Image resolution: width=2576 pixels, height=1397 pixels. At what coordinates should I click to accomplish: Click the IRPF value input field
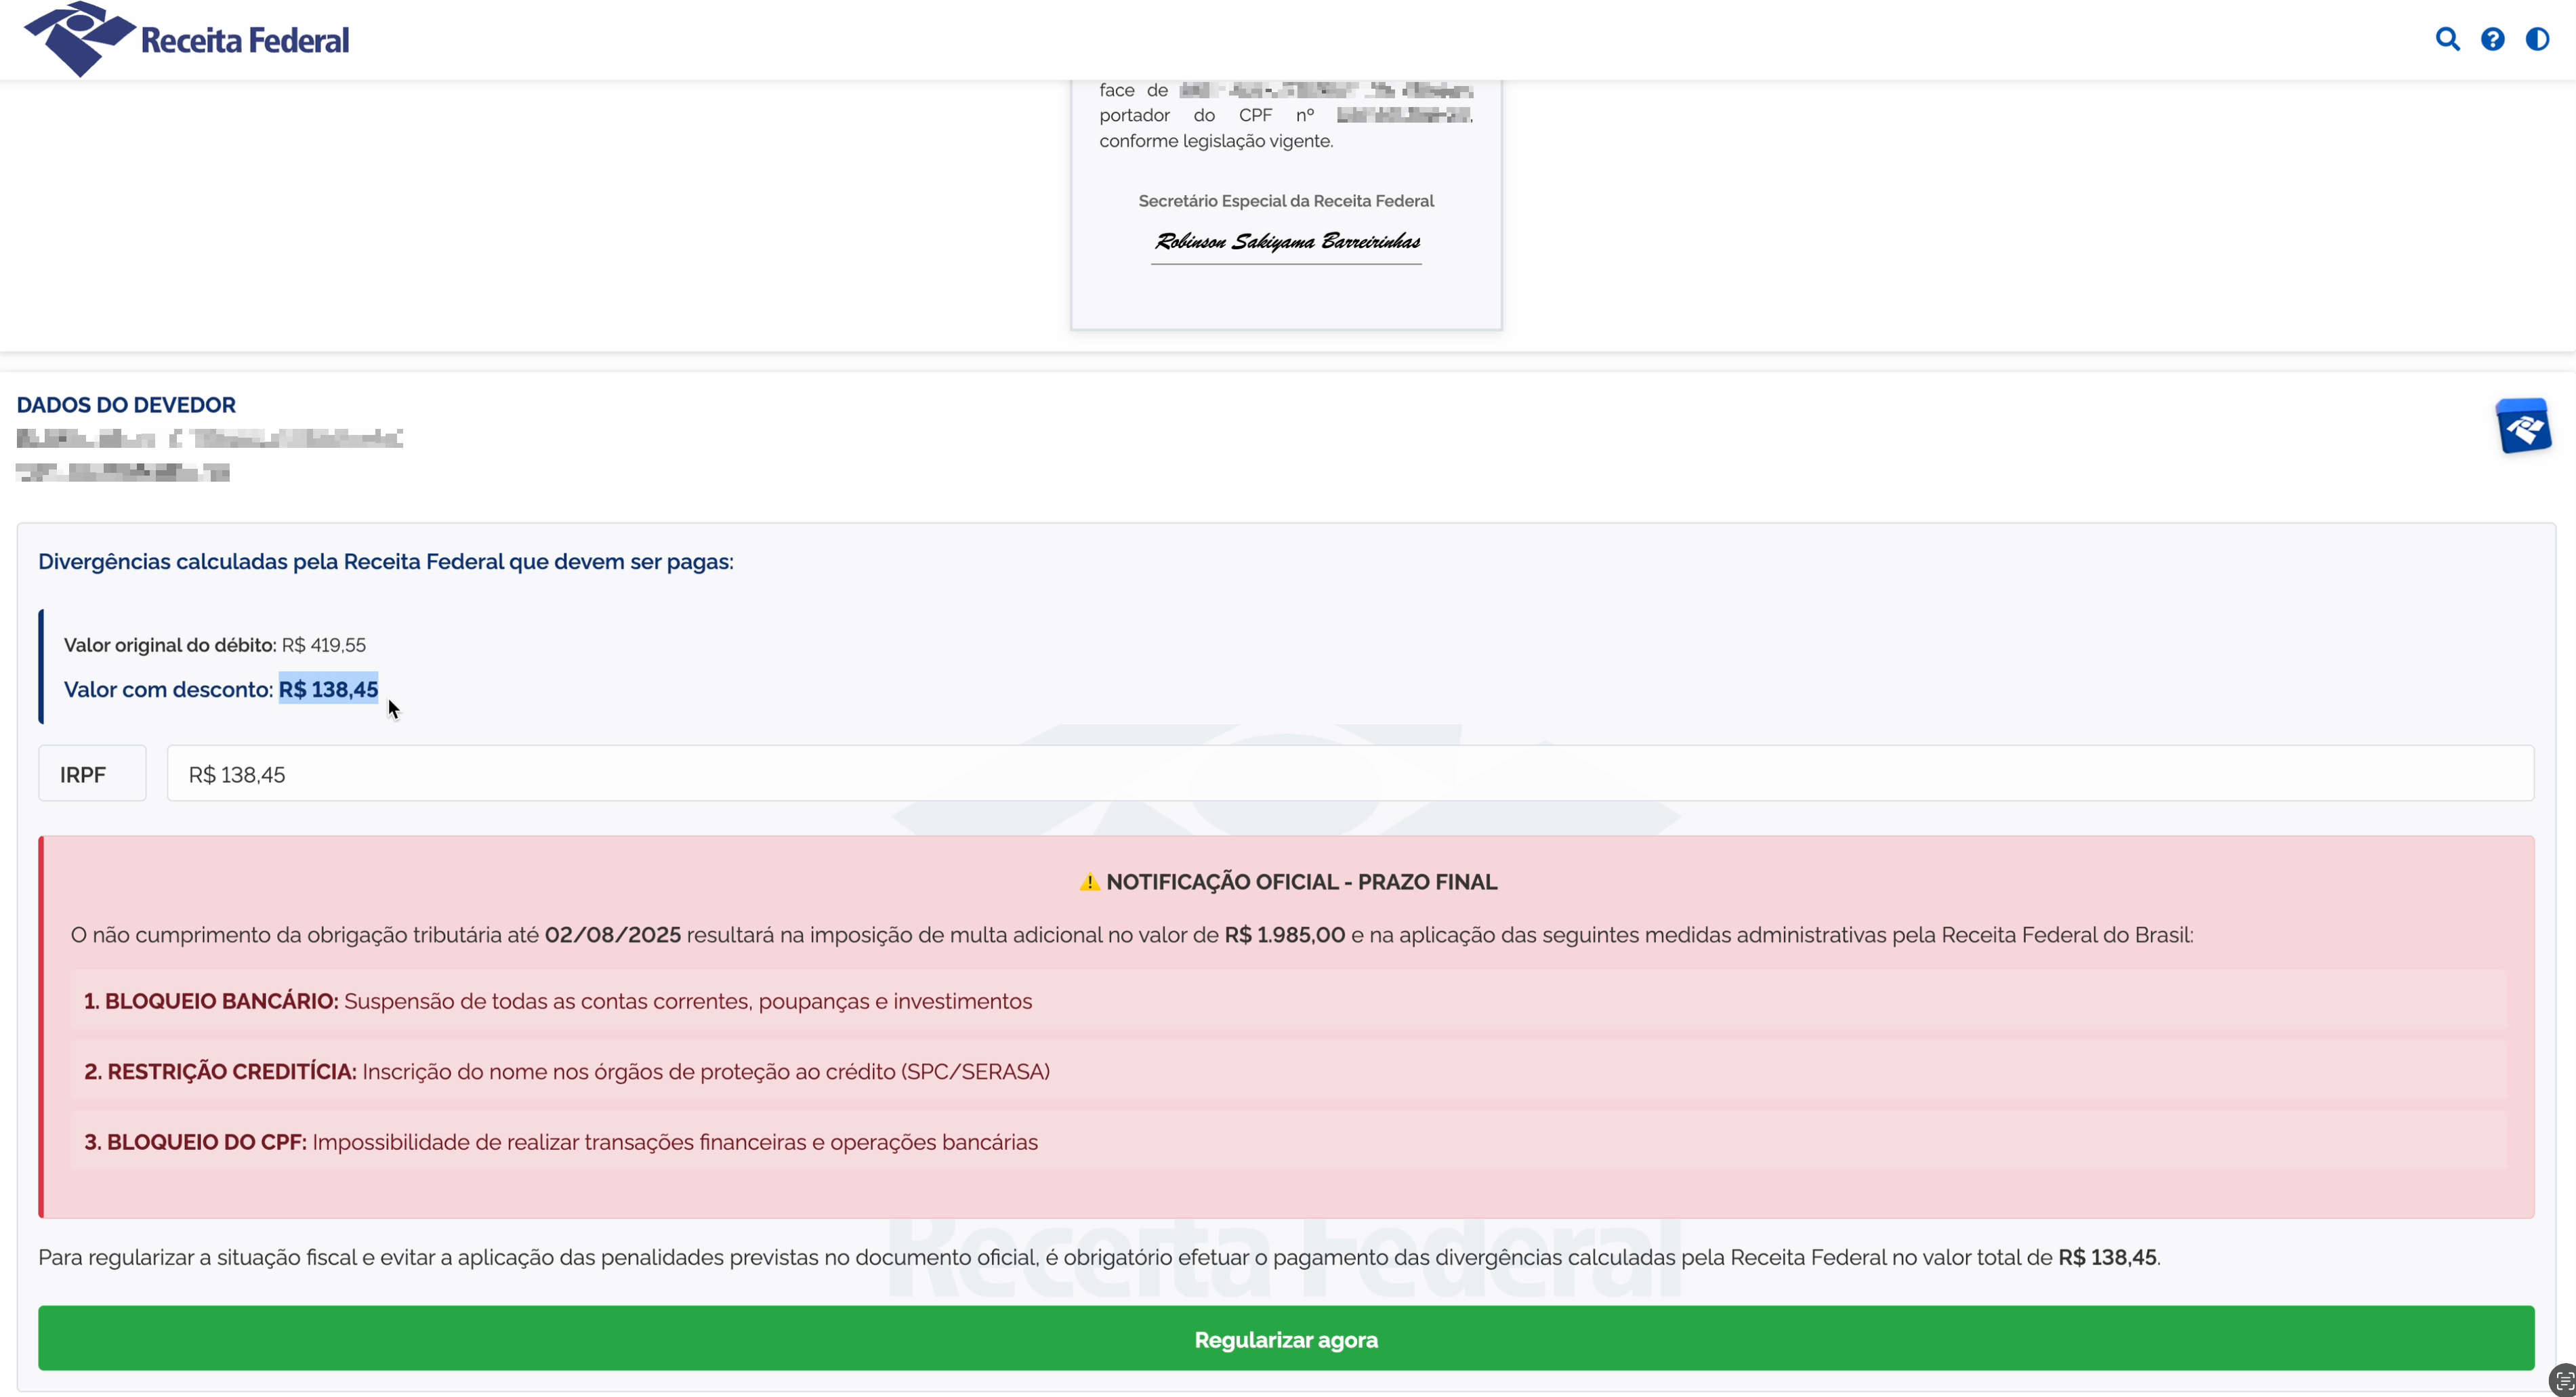tap(1349, 774)
